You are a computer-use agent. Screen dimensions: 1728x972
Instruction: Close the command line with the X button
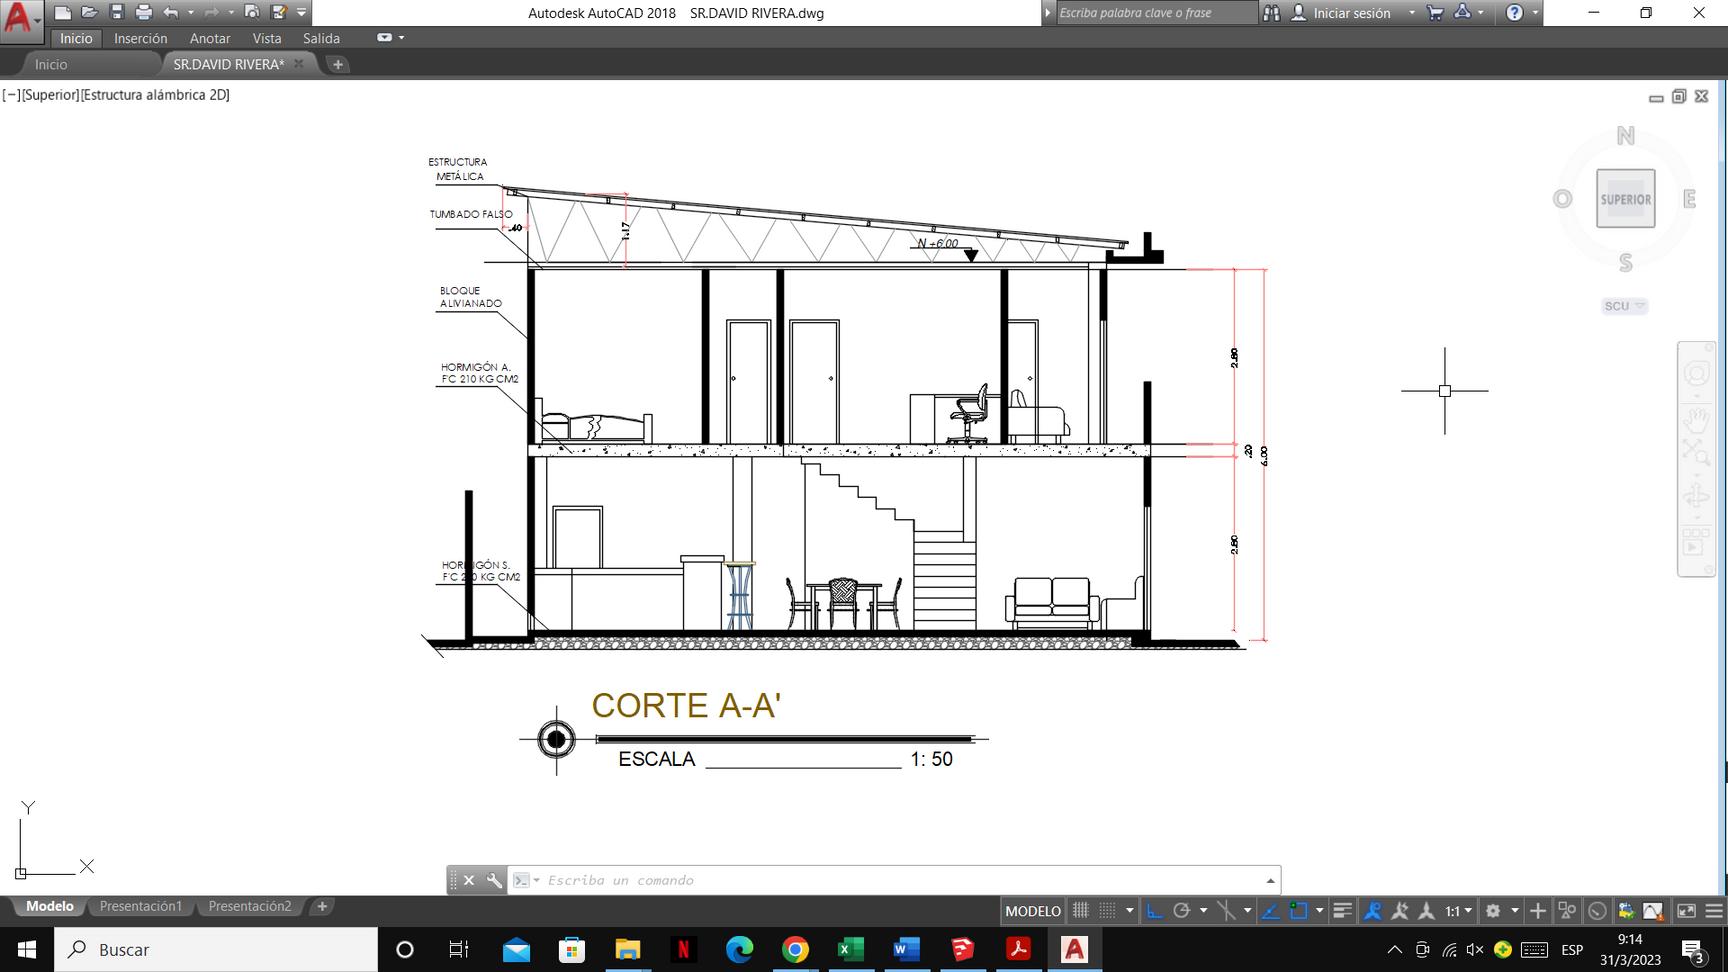(x=468, y=880)
